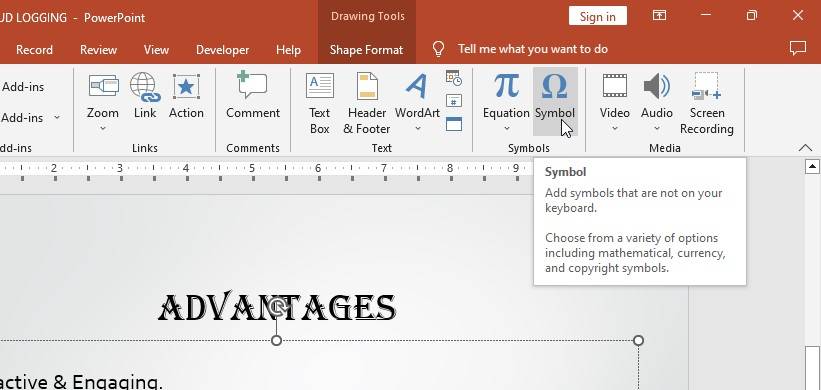The width and height of the screenshot is (821, 390).
Task: Click the top-middle sizing handle
Action: 276,341
